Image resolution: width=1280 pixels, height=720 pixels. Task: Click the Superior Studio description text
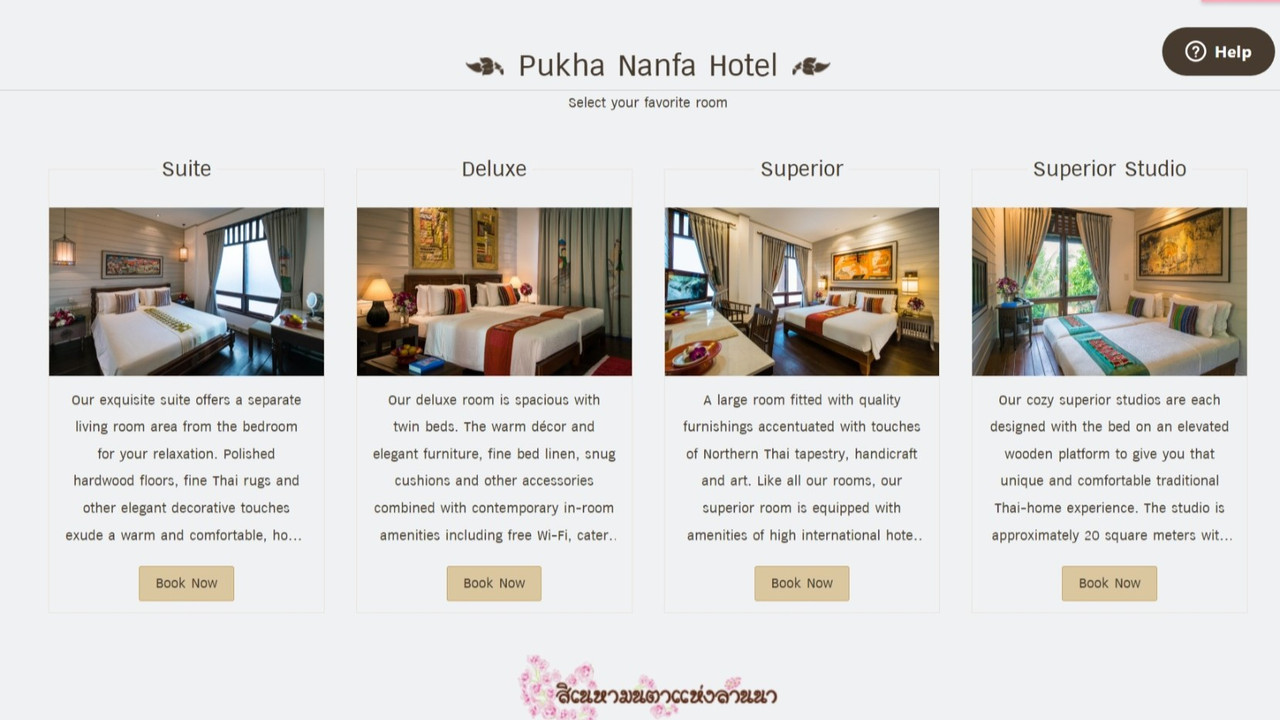point(1109,467)
